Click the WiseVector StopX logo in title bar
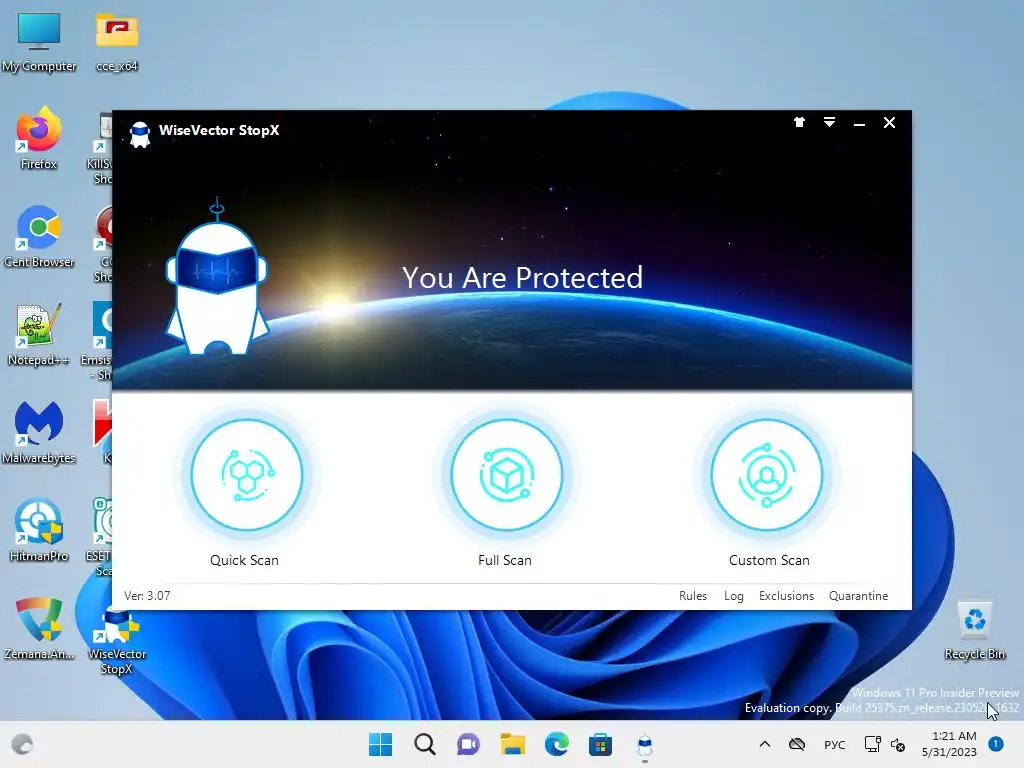The width and height of the screenshot is (1024, 768). click(x=140, y=135)
